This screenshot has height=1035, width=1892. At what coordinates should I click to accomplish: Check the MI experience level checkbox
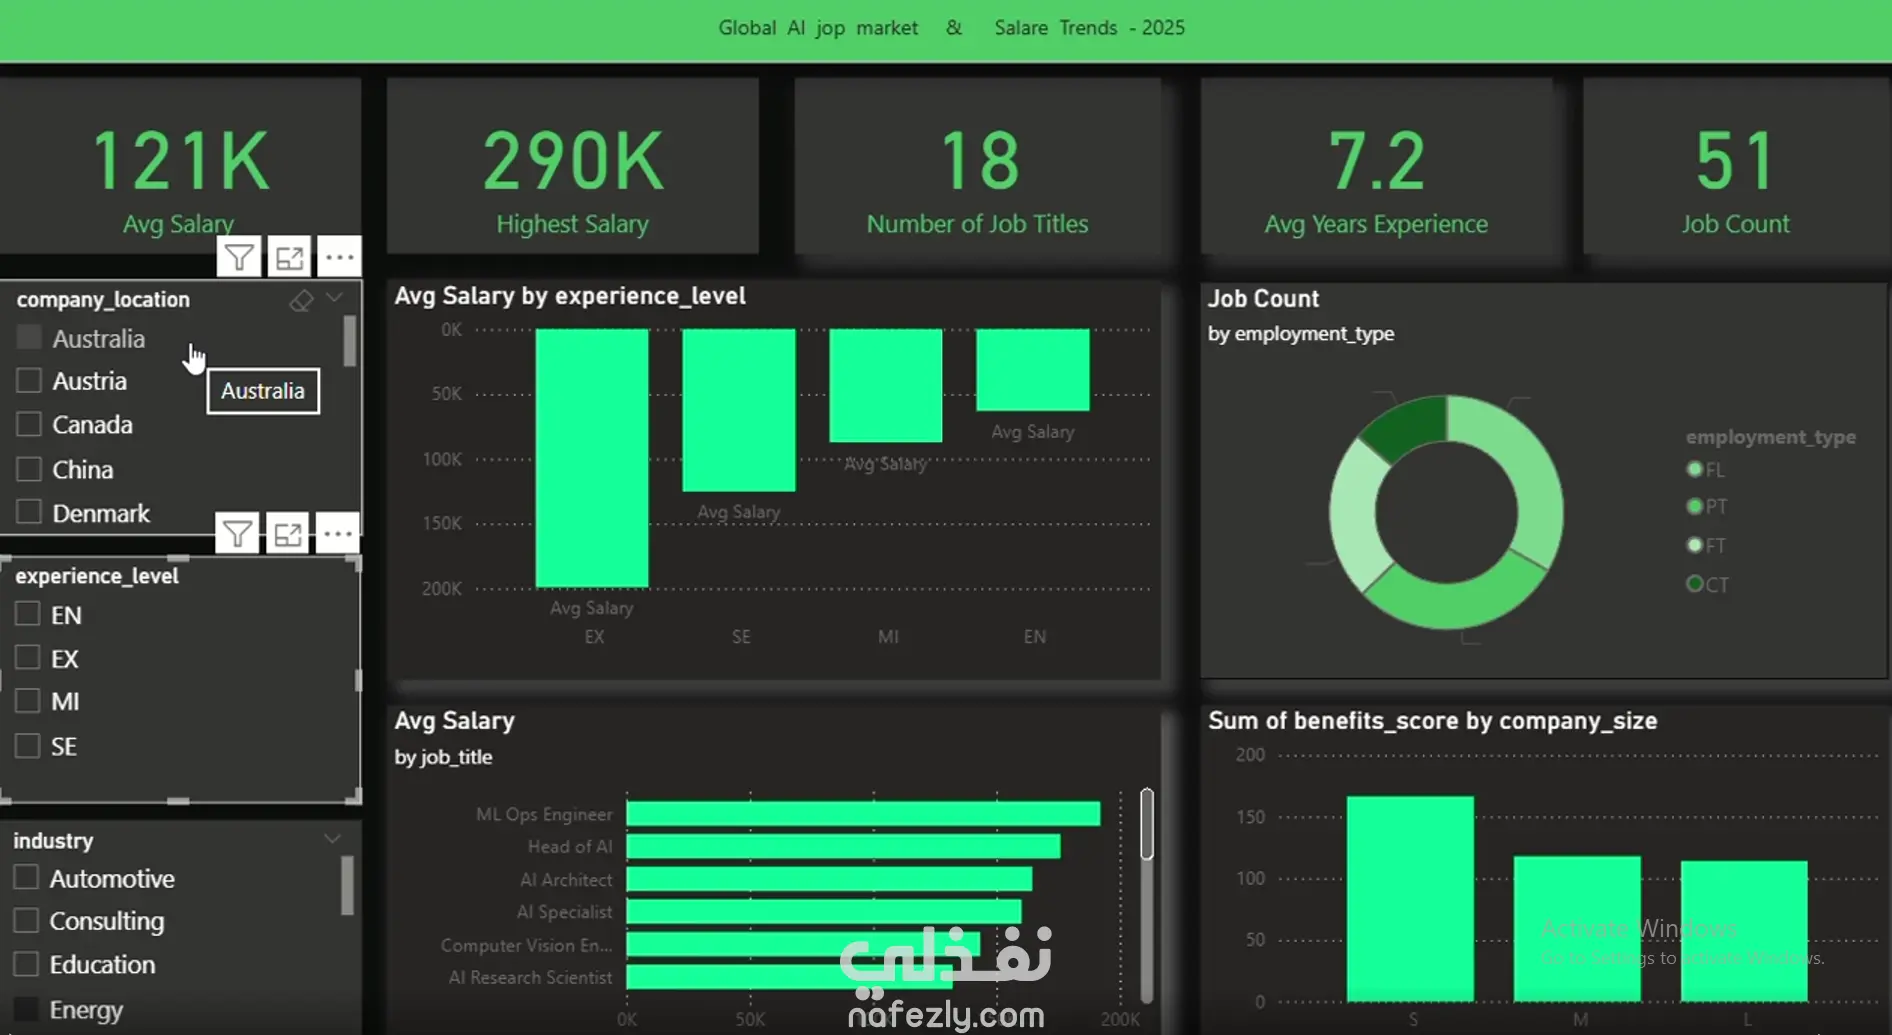pyautogui.click(x=27, y=701)
